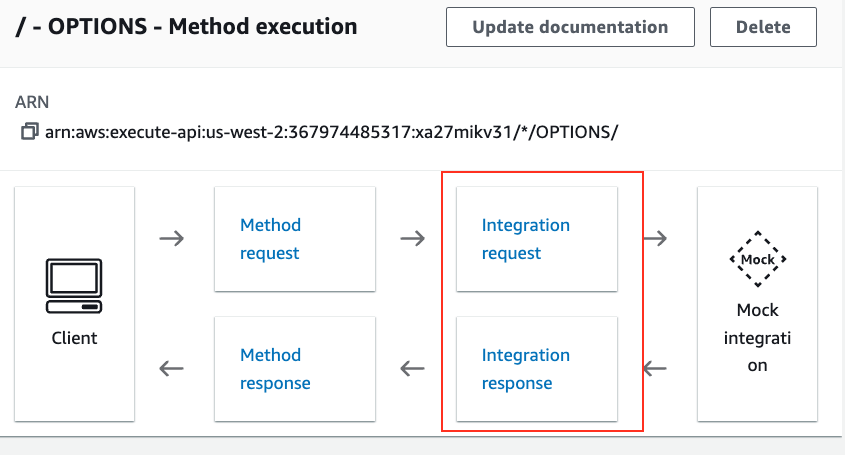Click arrow from Mock integration to Integration response
The image size is (845, 455).
[655, 369]
